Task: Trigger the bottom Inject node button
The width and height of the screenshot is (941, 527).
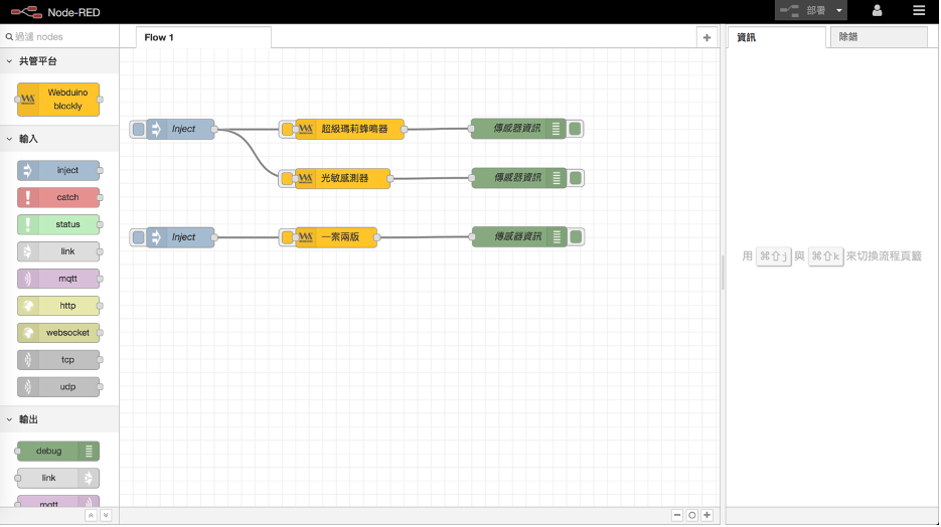Action: (x=139, y=237)
